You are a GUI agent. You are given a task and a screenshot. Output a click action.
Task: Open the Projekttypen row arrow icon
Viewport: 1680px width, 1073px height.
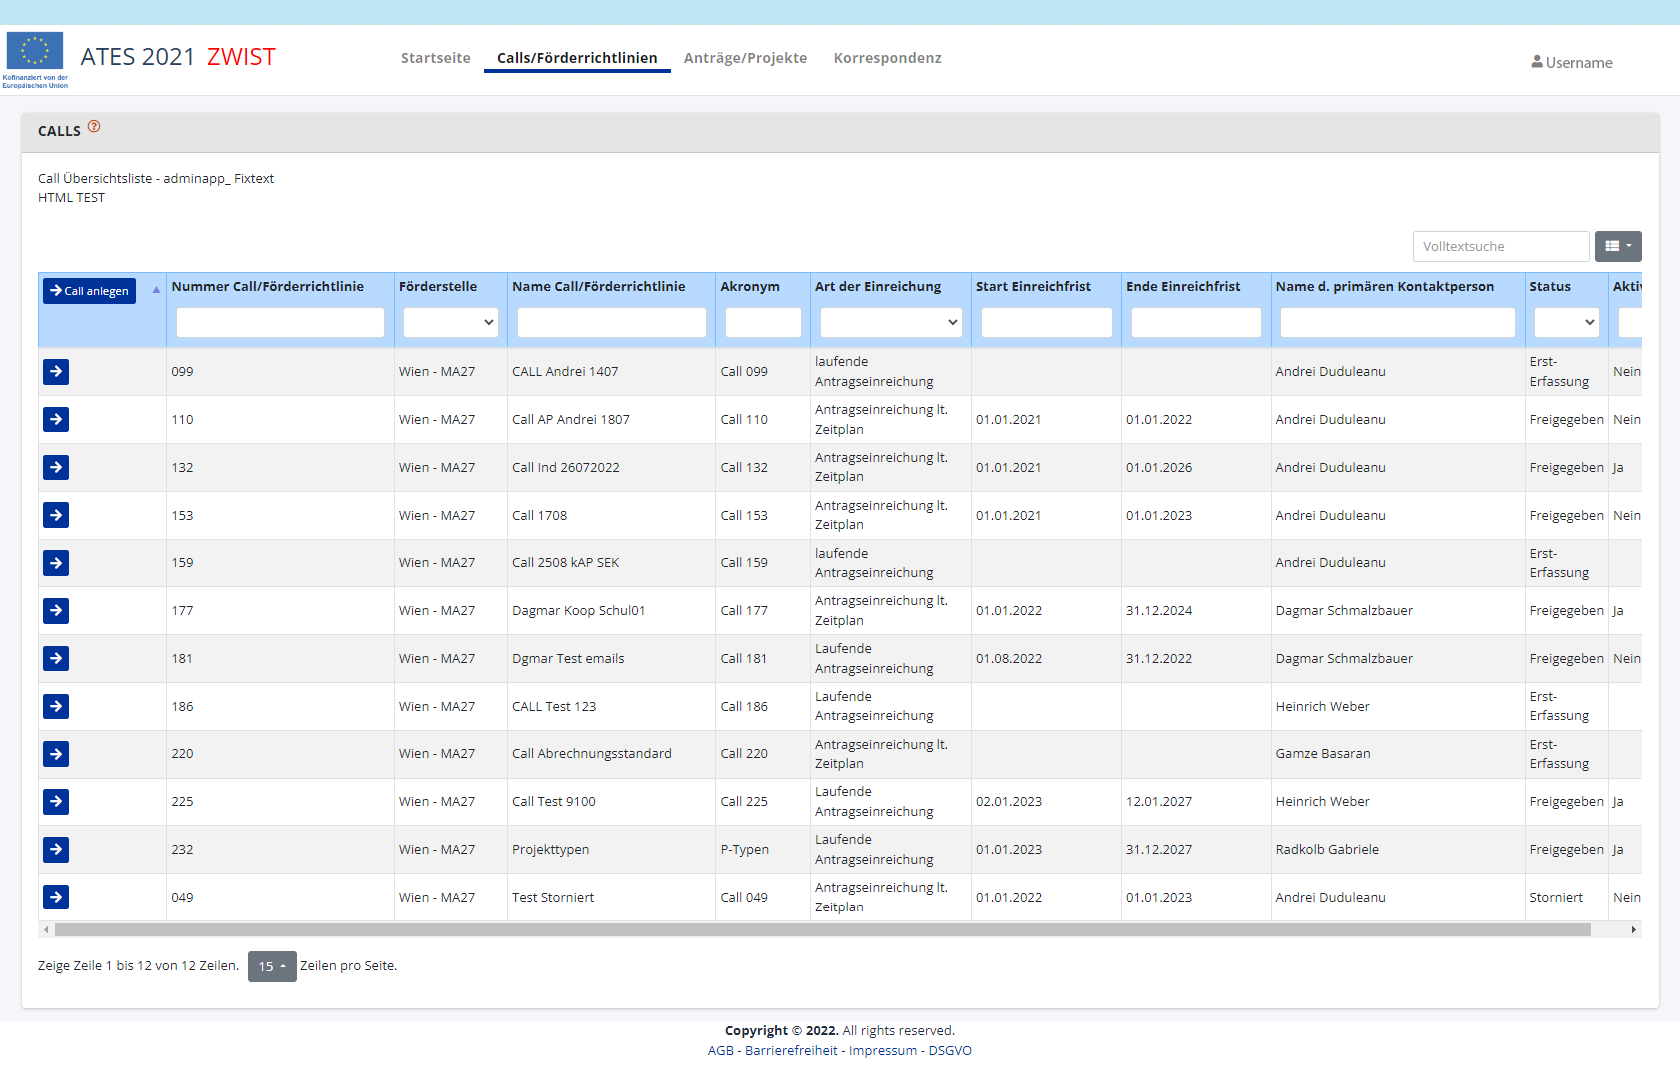pyautogui.click(x=56, y=850)
